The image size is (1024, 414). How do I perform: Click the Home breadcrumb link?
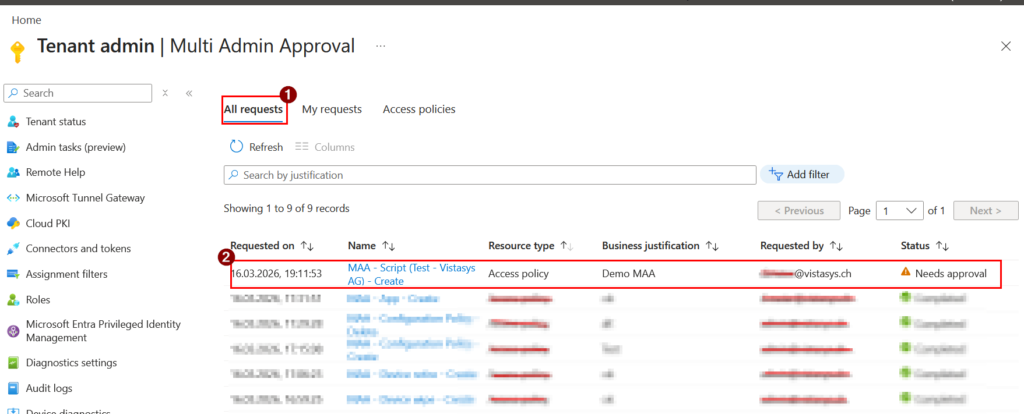(26, 20)
